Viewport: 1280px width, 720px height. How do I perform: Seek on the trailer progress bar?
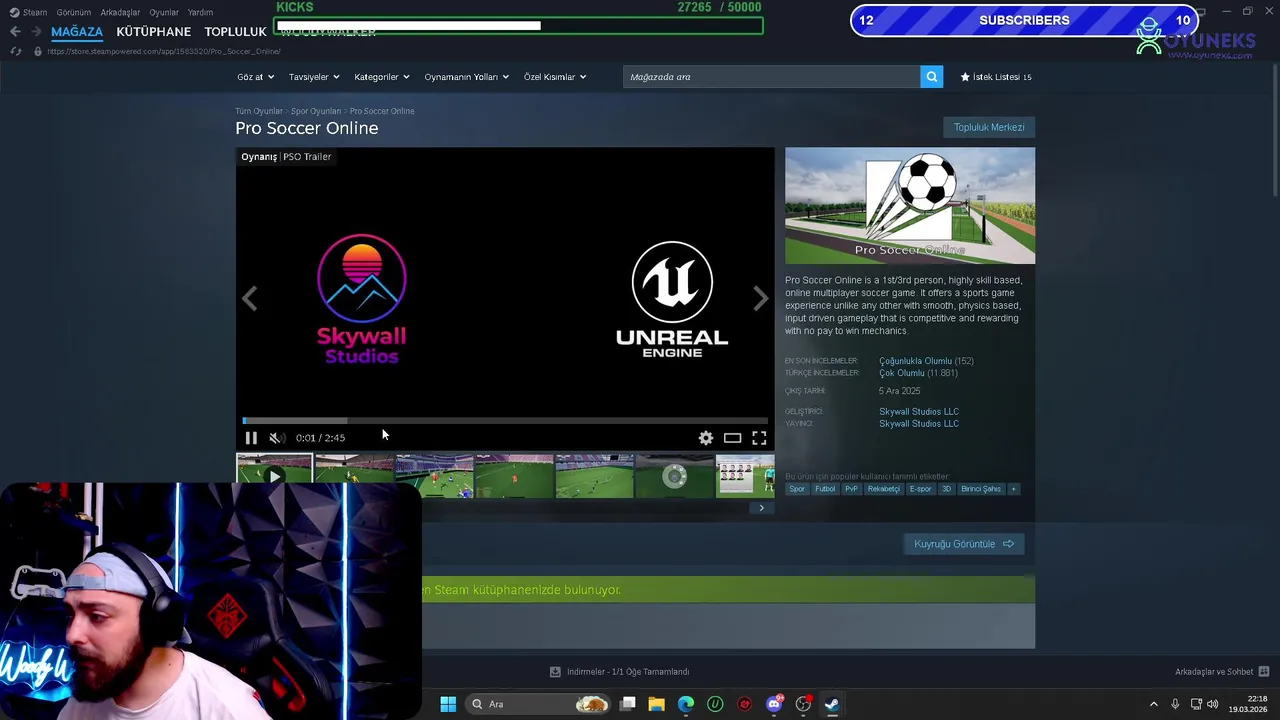pos(505,421)
